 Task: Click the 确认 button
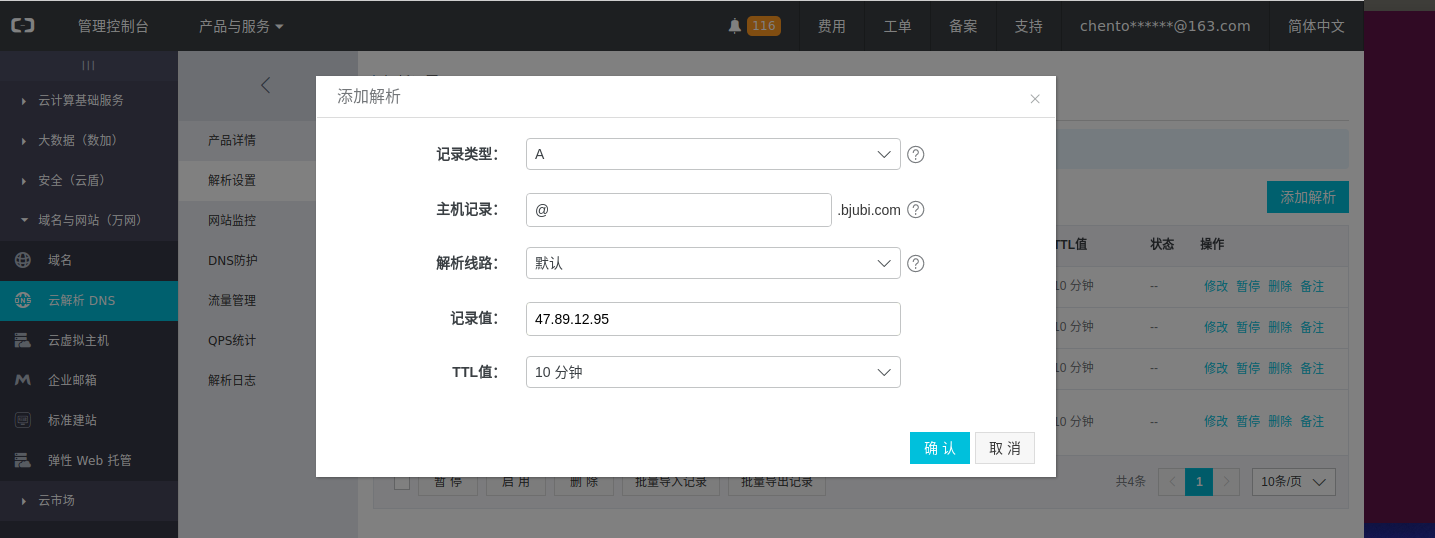[939, 448]
